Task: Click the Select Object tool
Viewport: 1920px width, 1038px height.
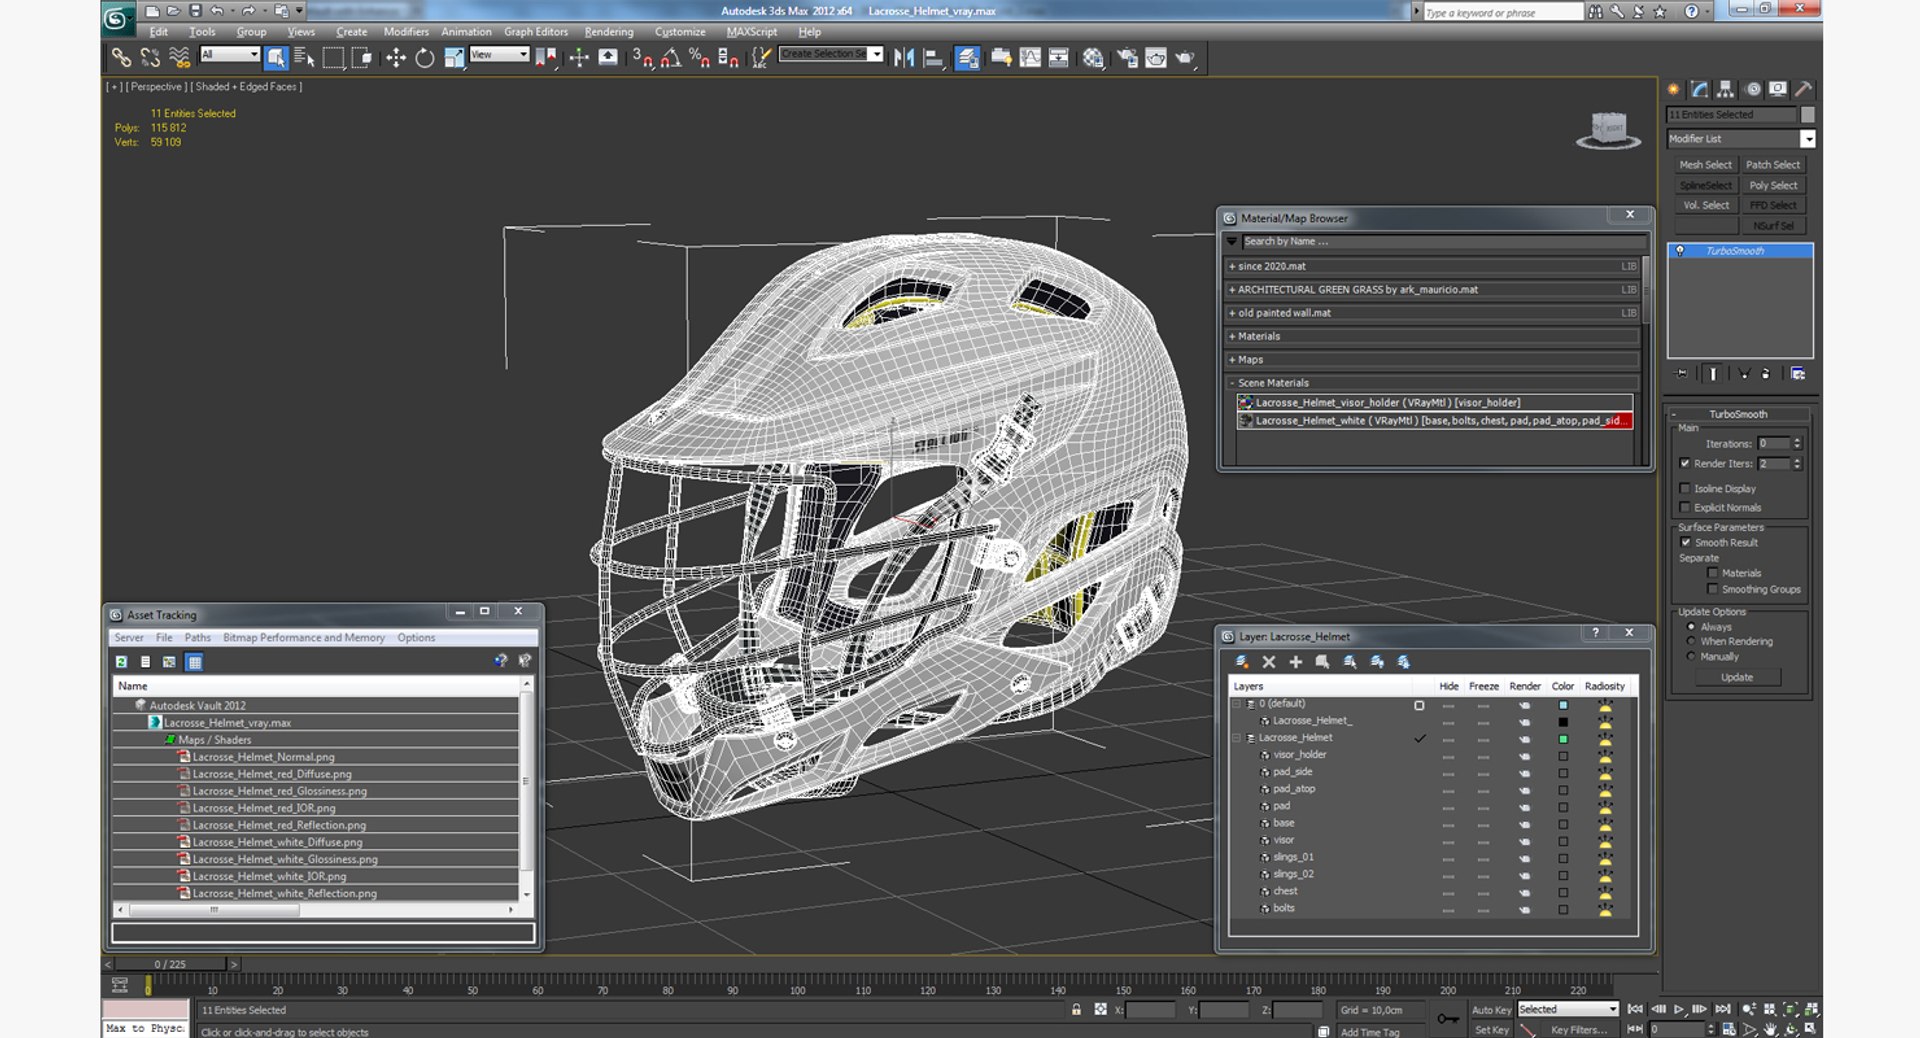Action: 276,58
